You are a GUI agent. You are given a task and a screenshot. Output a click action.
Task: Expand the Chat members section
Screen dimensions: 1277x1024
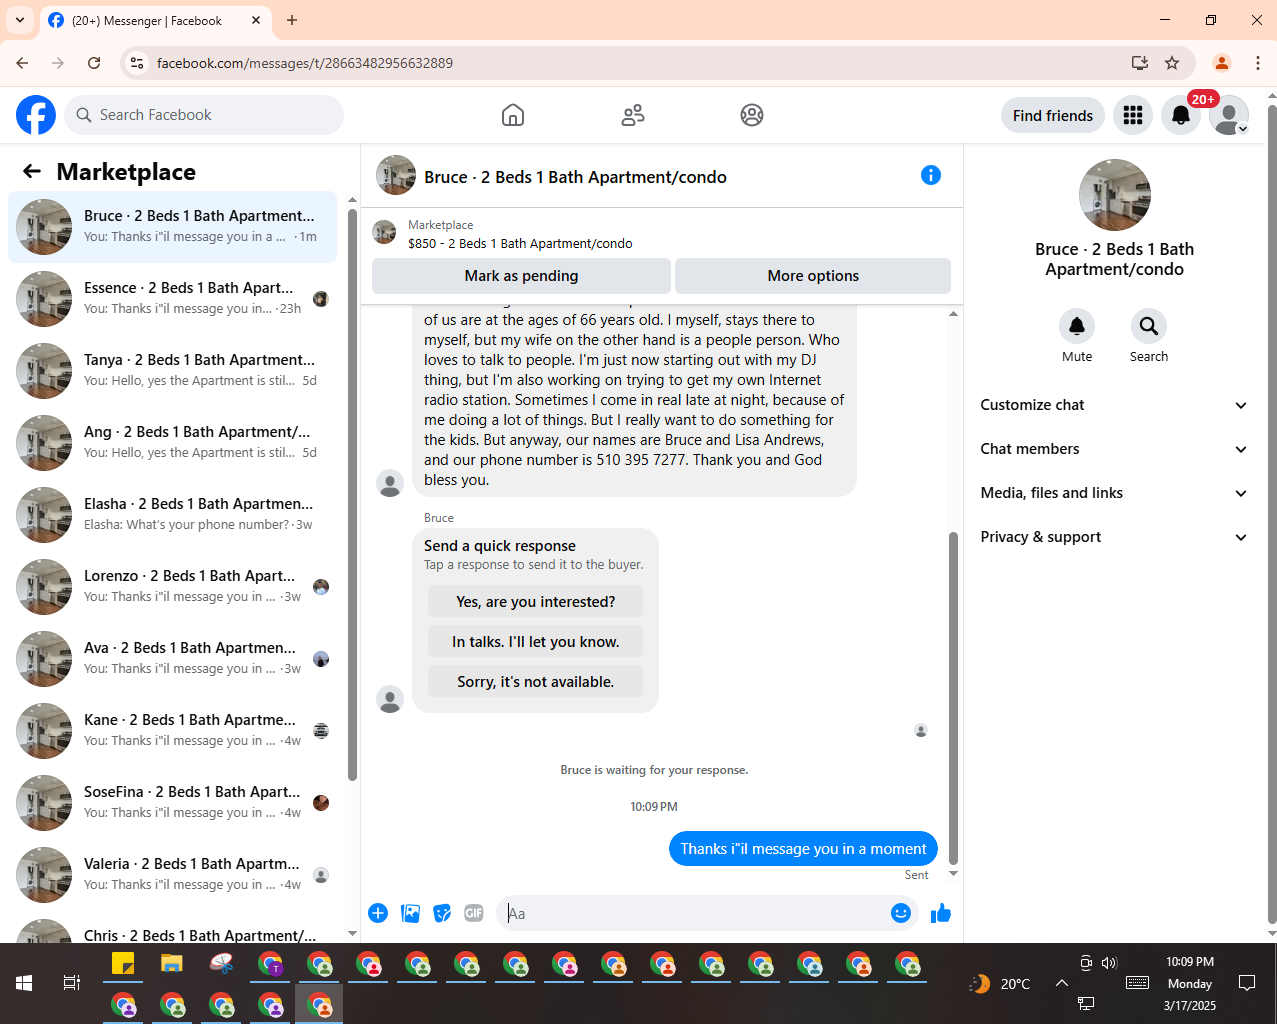[1114, 449]
